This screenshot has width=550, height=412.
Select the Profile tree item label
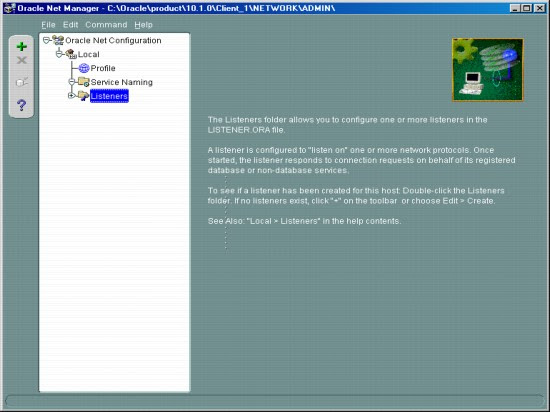pyautogui.click(x=103, y=68)
